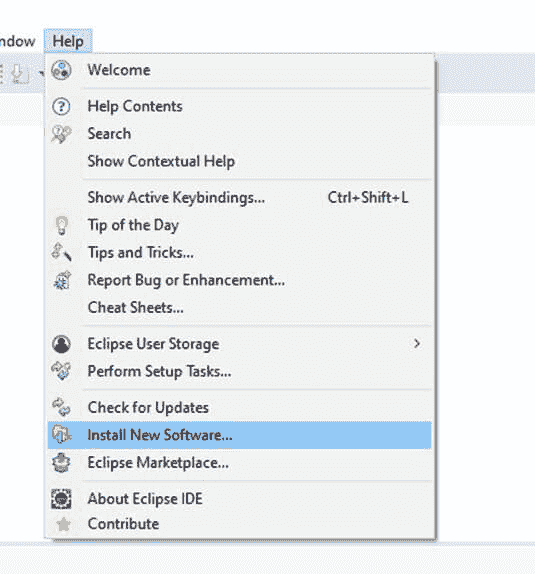
Task: Select Check for Updates
Action: [239, 407]
